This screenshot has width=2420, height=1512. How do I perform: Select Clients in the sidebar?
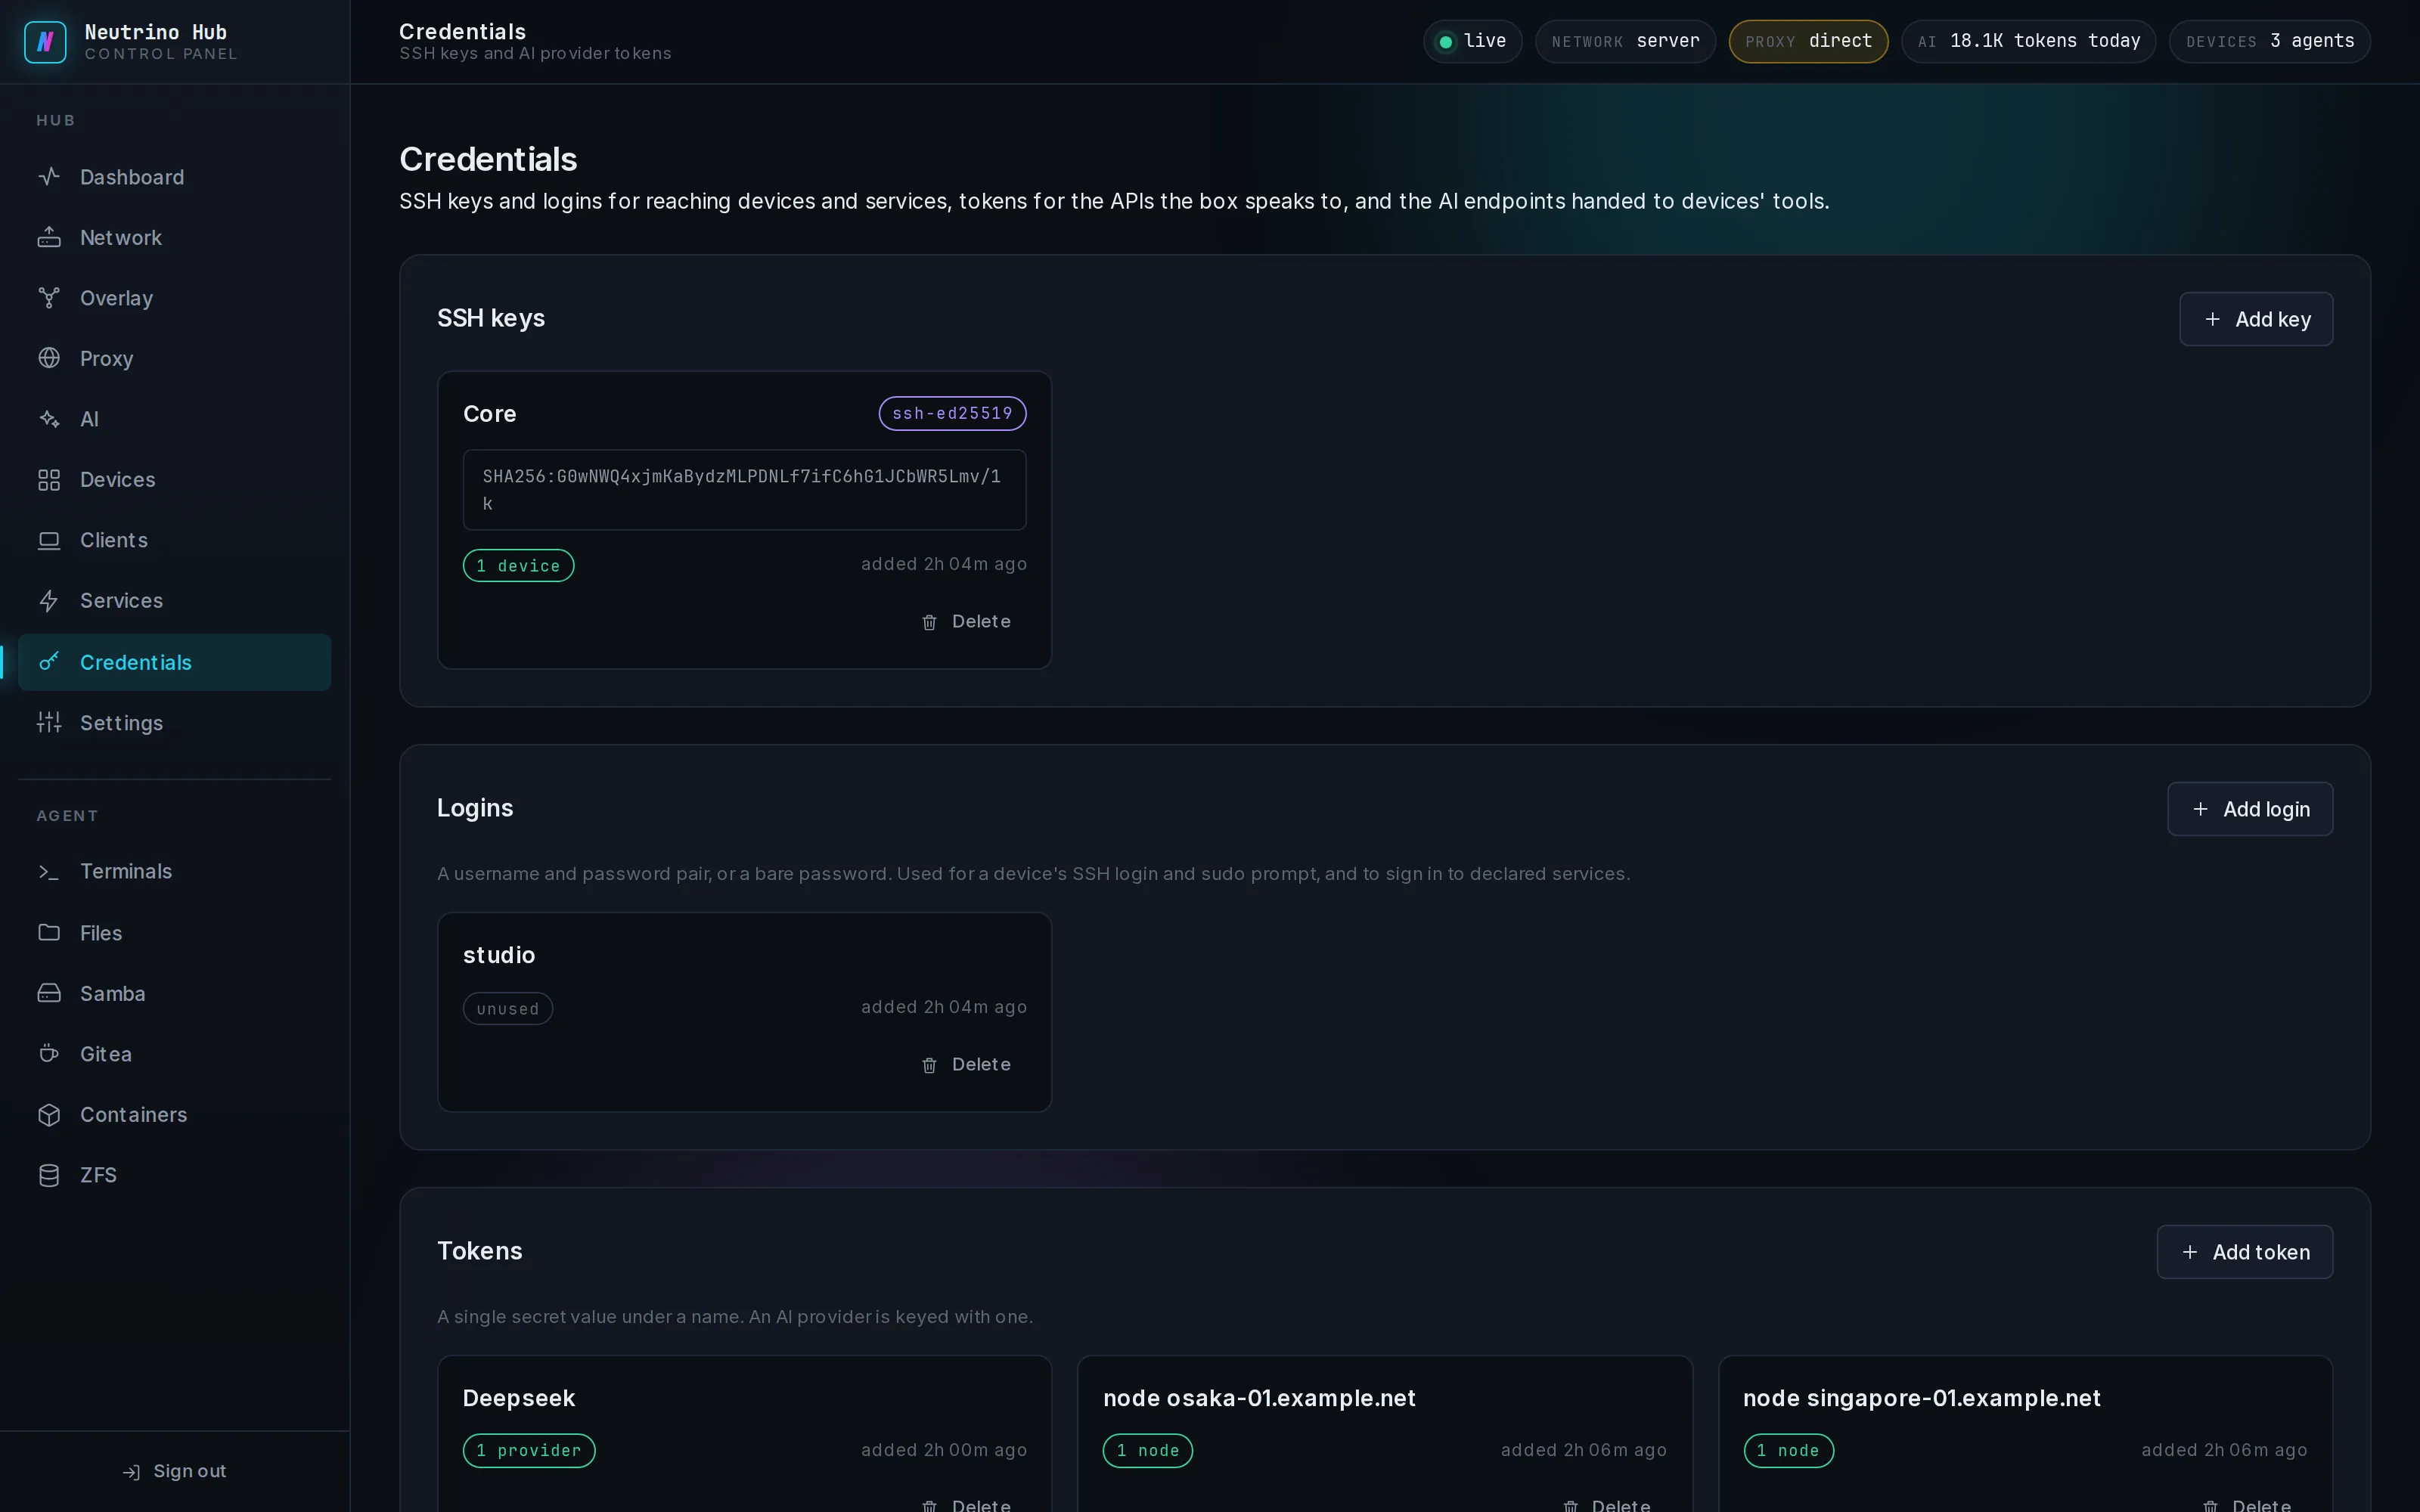[174, 540]
